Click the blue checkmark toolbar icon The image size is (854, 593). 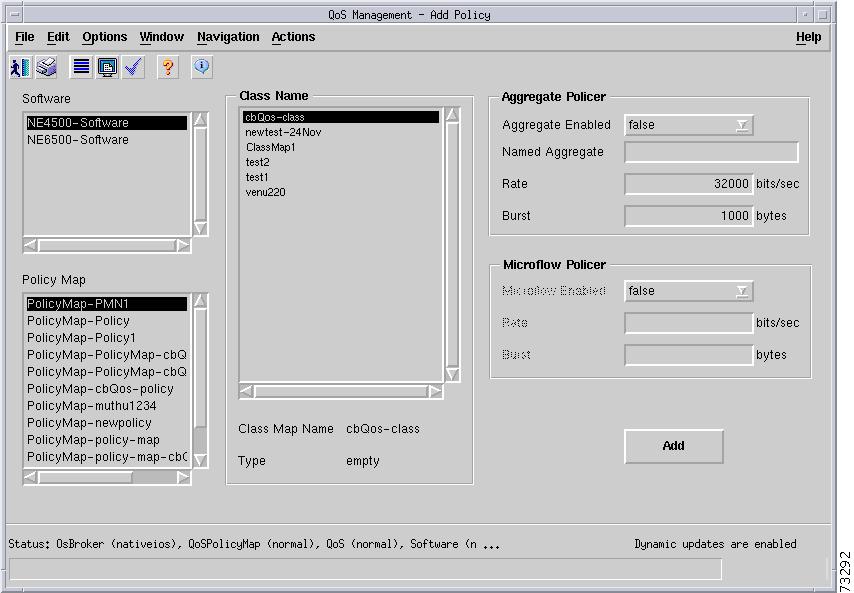133,68
